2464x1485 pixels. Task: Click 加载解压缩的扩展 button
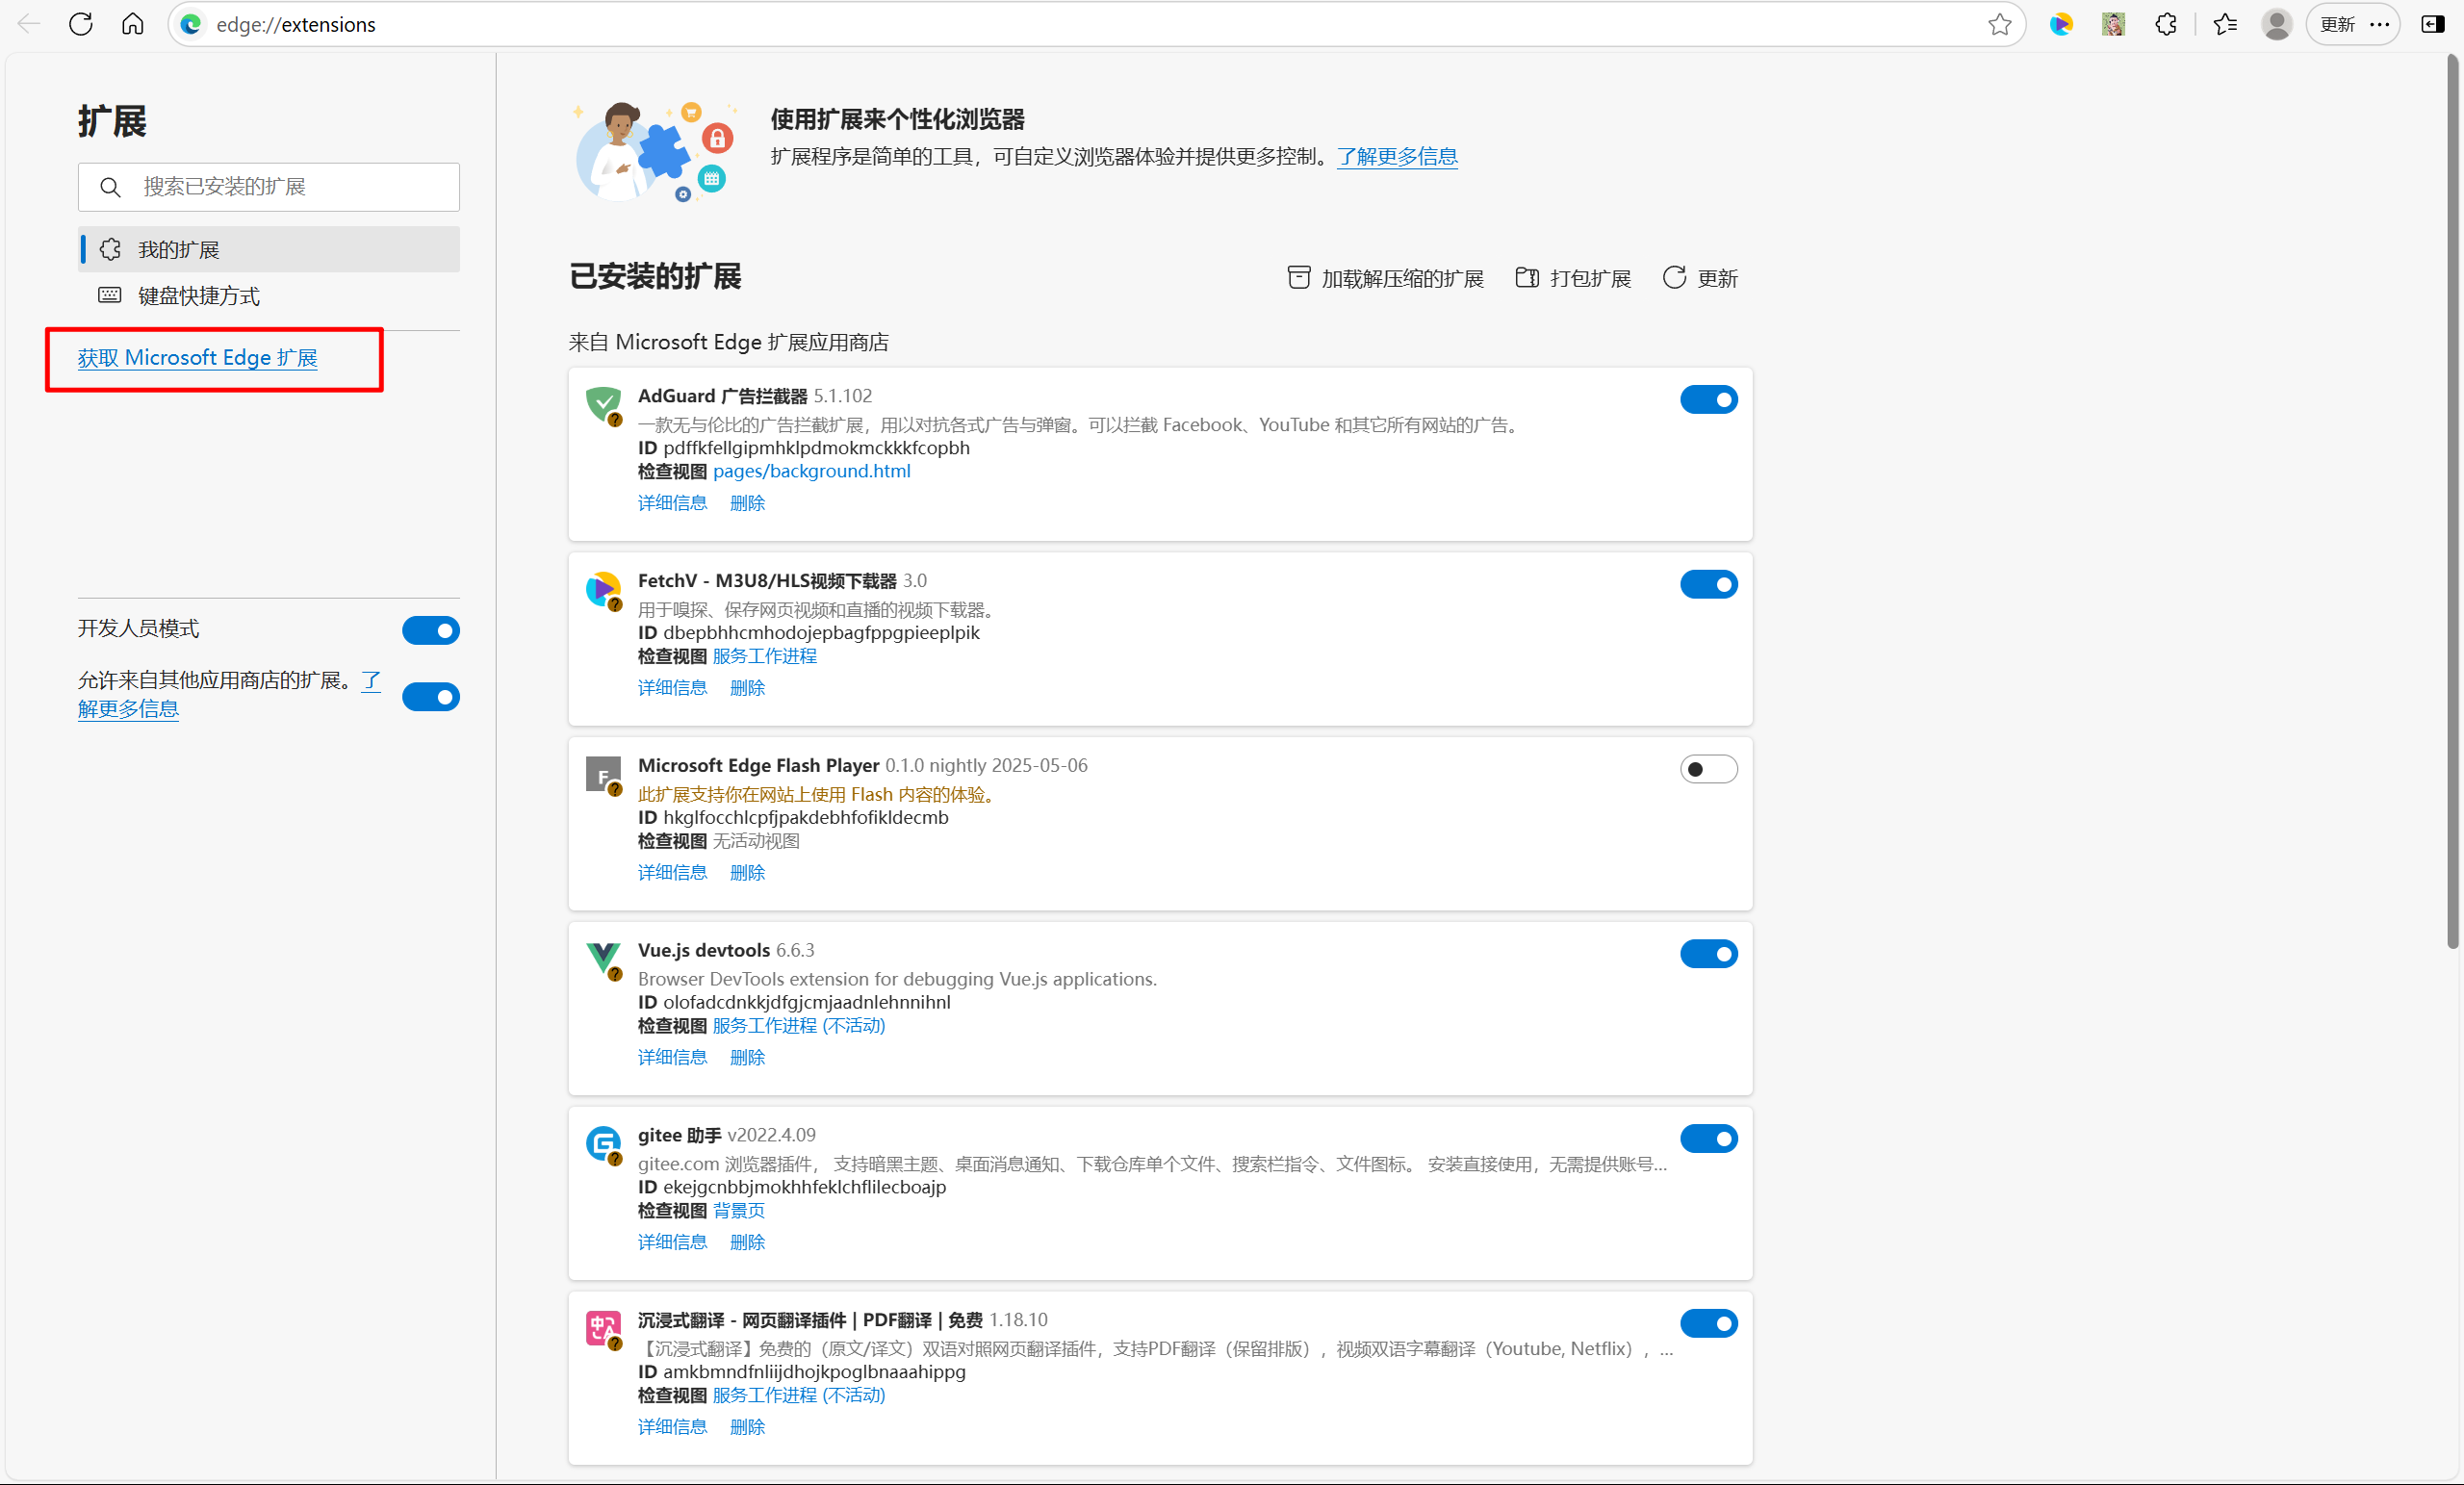[1386, 278]
